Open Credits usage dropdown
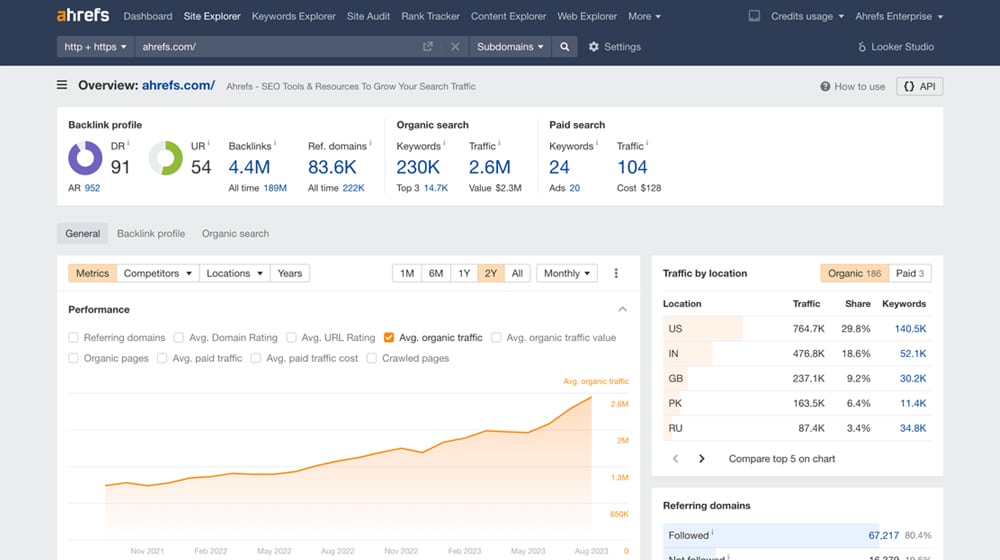The width and height of the screenshot is (1000, 560). click(x=807, y=16)
